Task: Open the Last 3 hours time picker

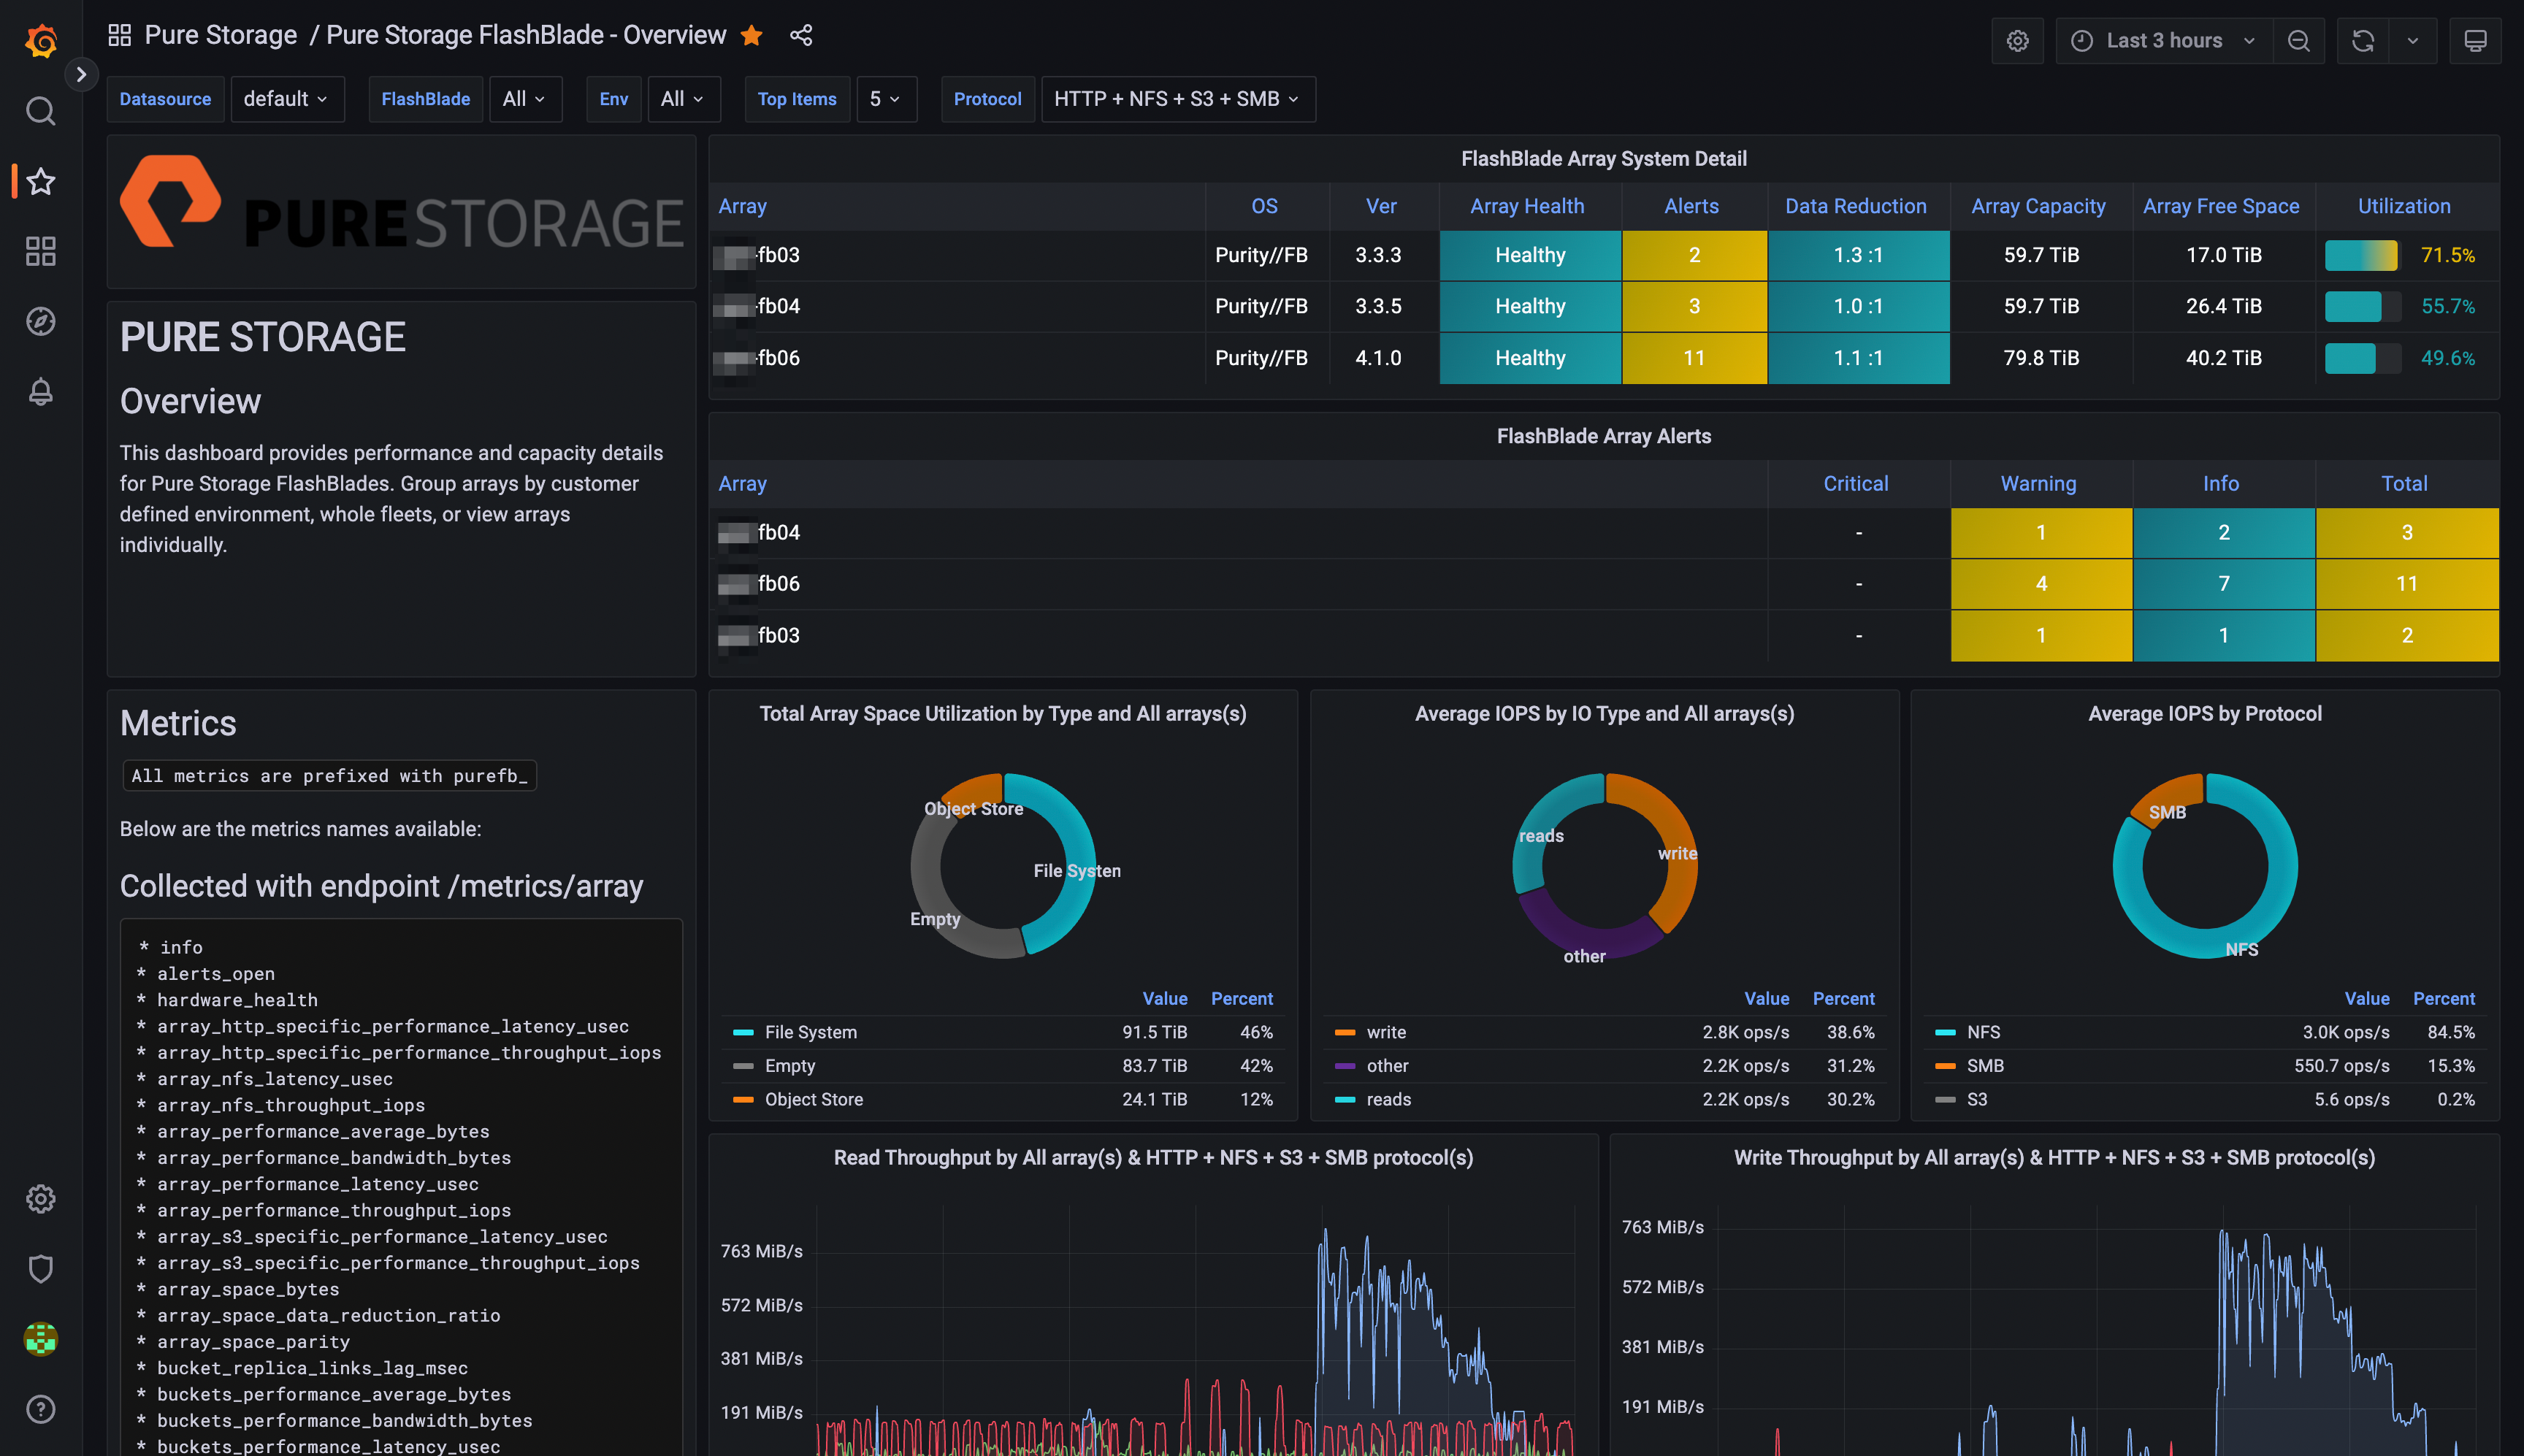Action: 2164,40
